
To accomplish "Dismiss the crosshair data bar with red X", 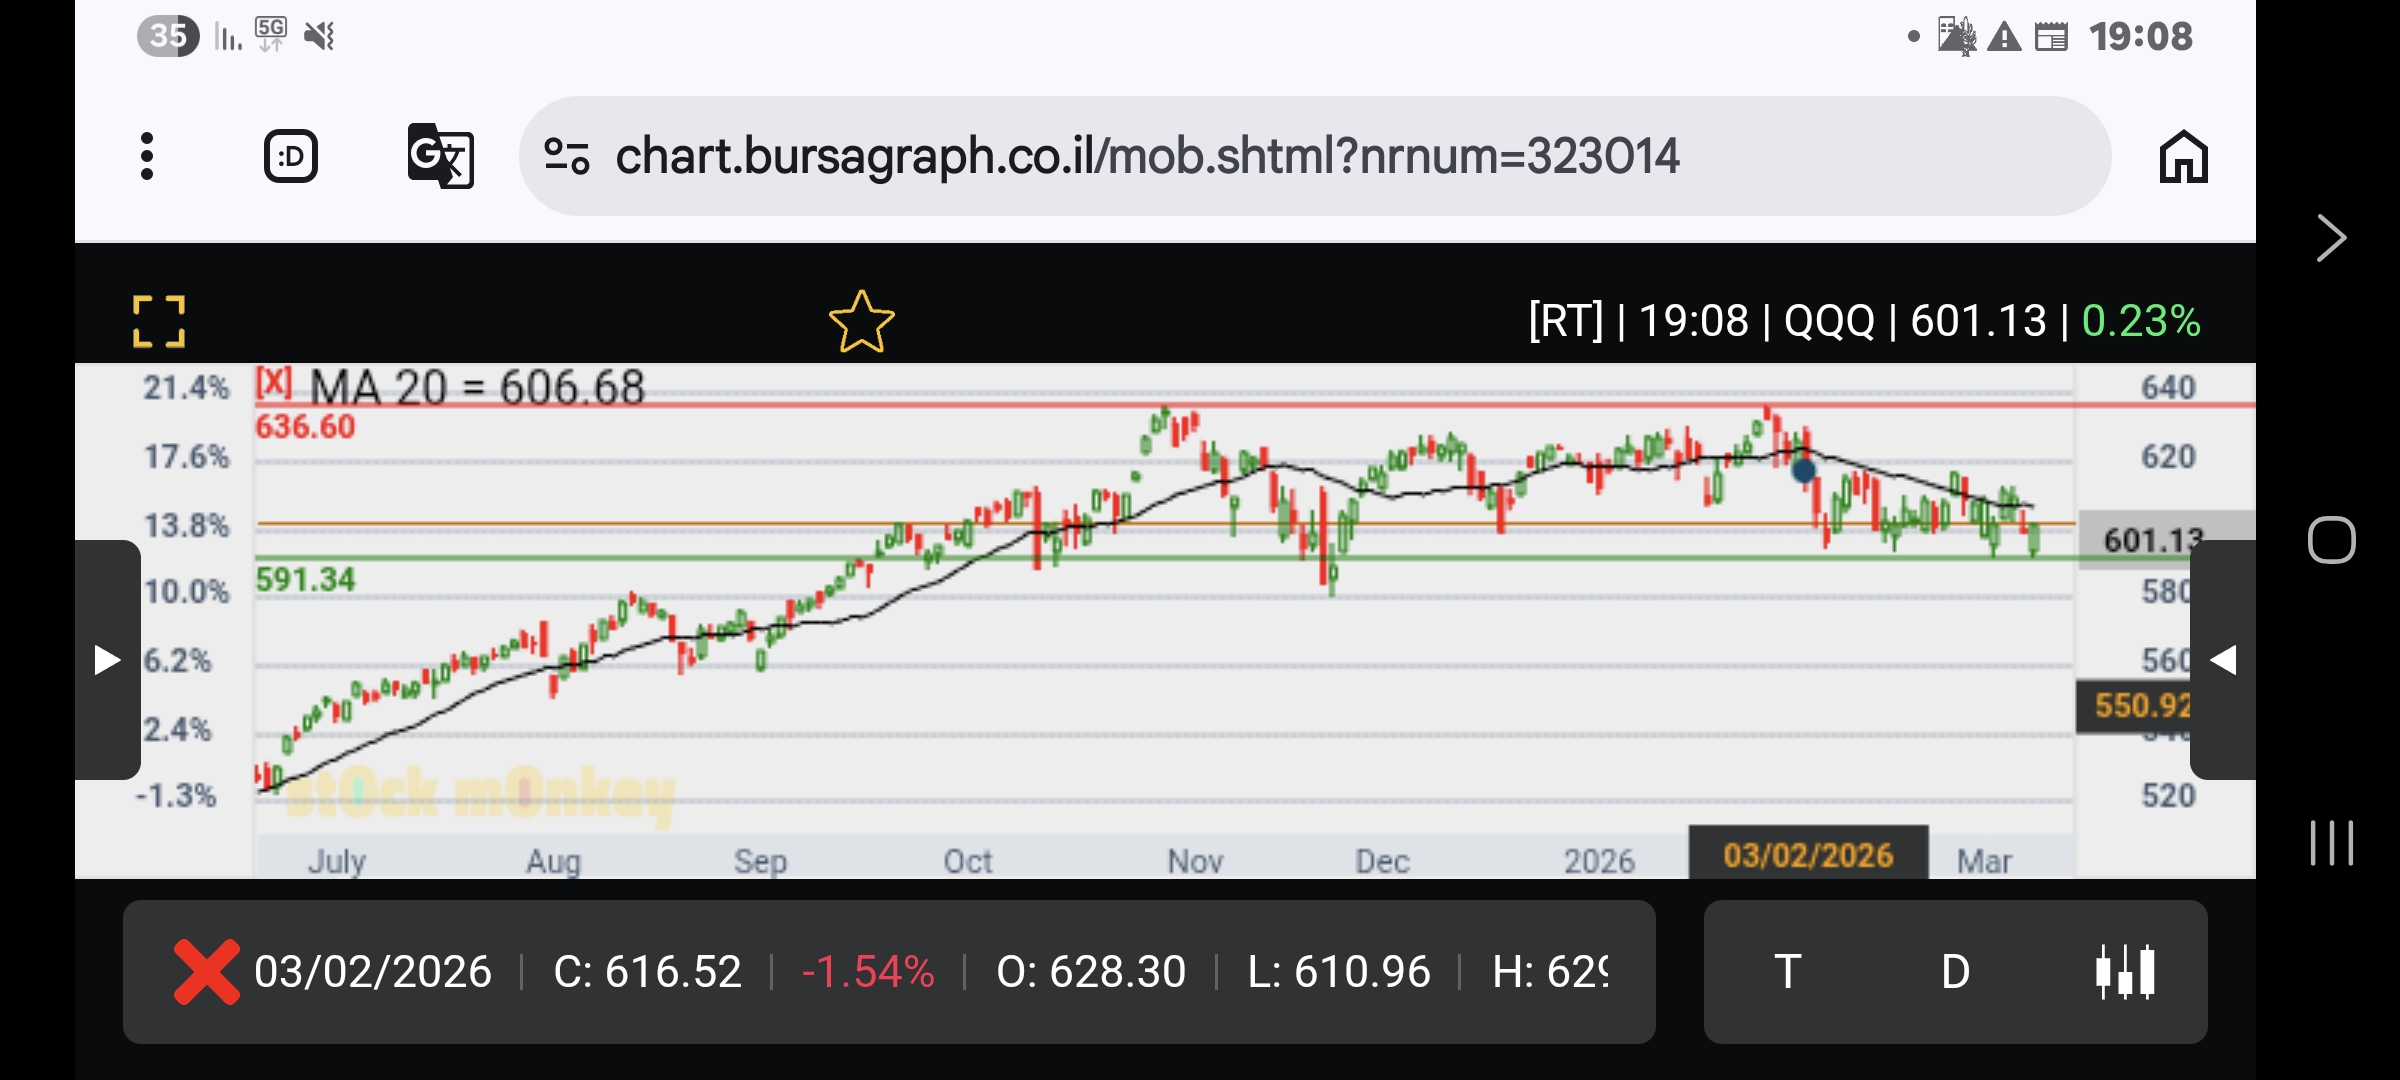I will click(x=206, y=971).
